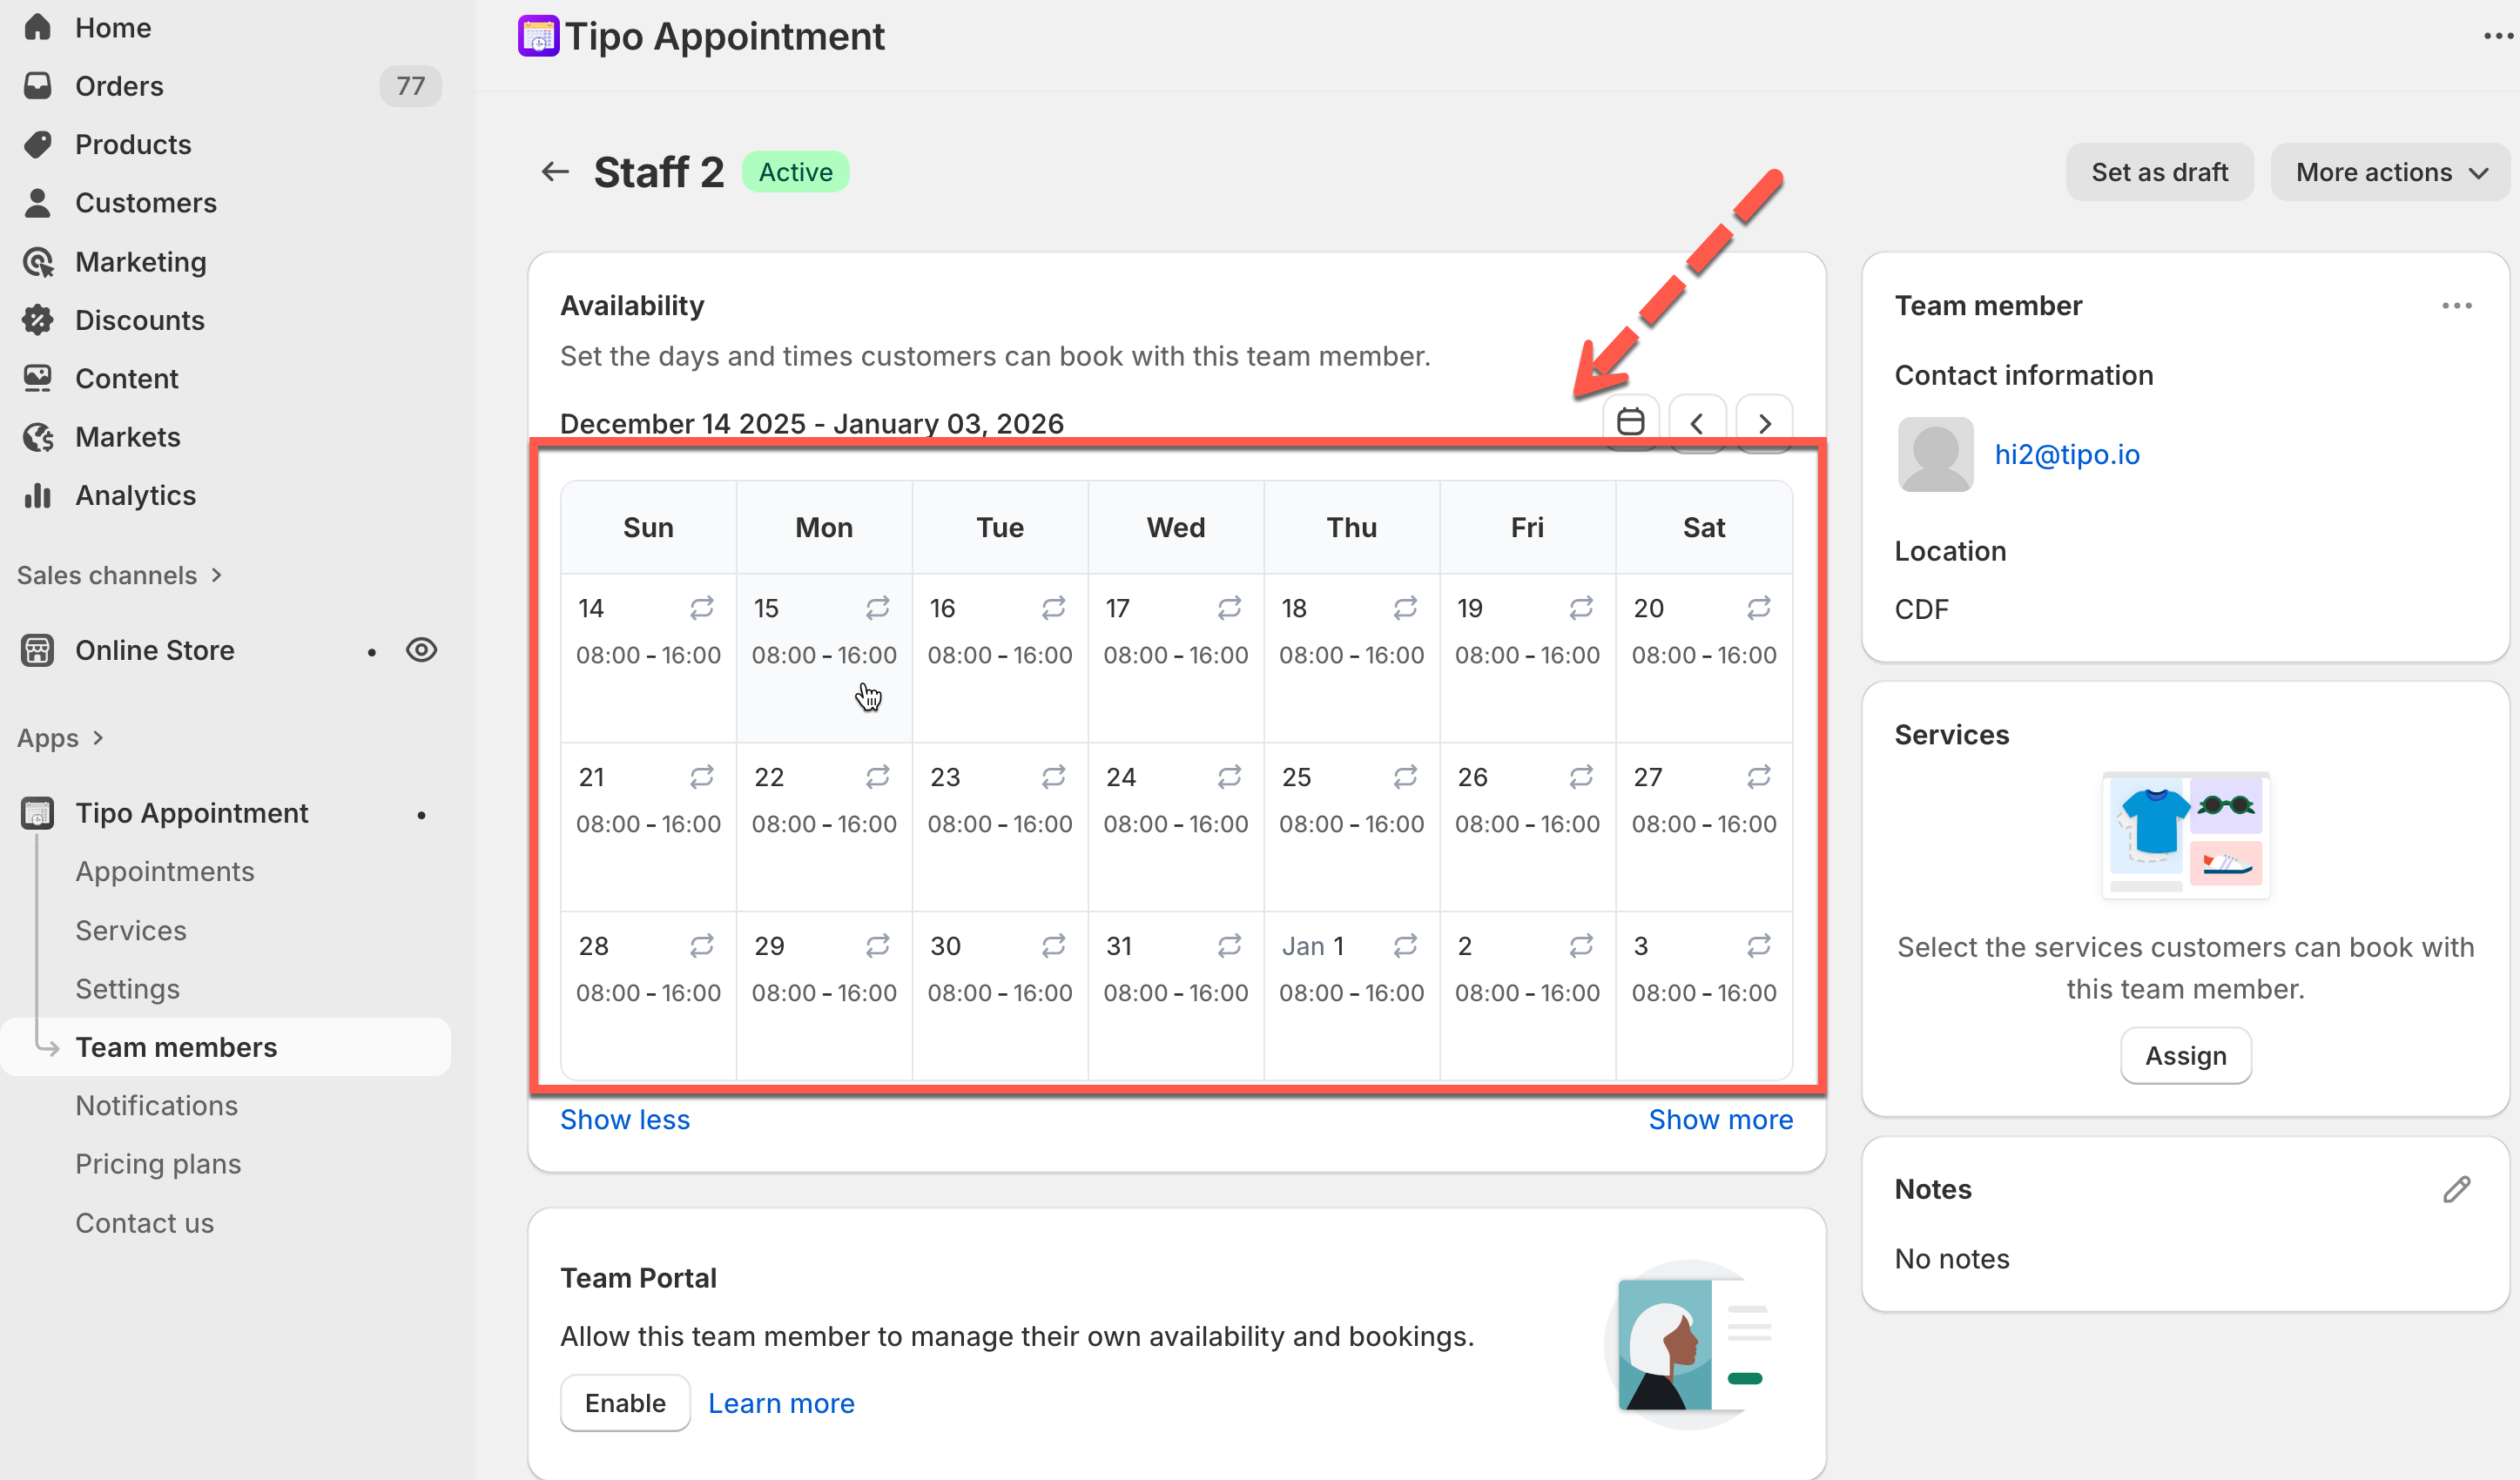Viewport: 2520px width, 1480px height.
Task: Click the hi2@tipo.io email link
Action: (x=2067, y=454)
